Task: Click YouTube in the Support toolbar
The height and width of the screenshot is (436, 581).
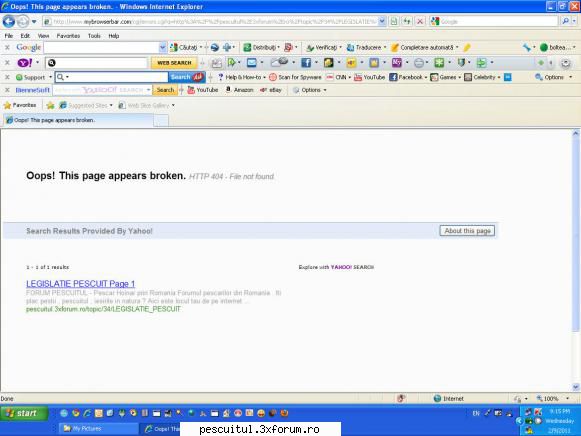Action: tap(369, 77)
